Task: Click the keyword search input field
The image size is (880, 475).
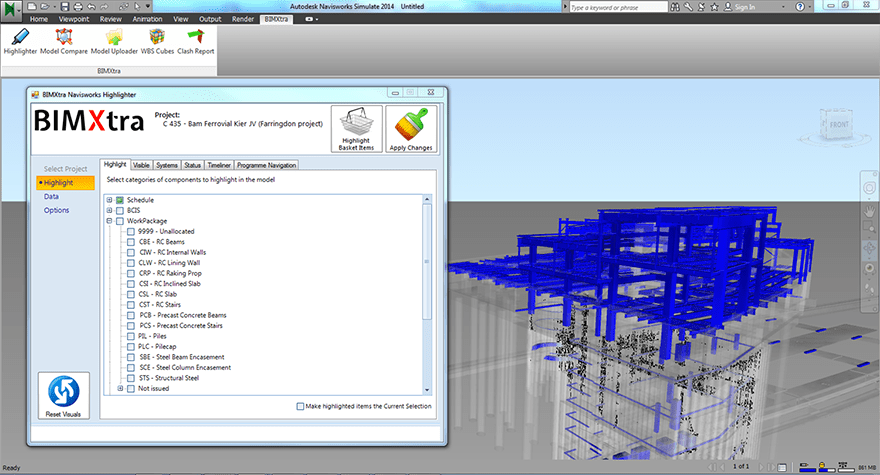Action: point(617,7)
